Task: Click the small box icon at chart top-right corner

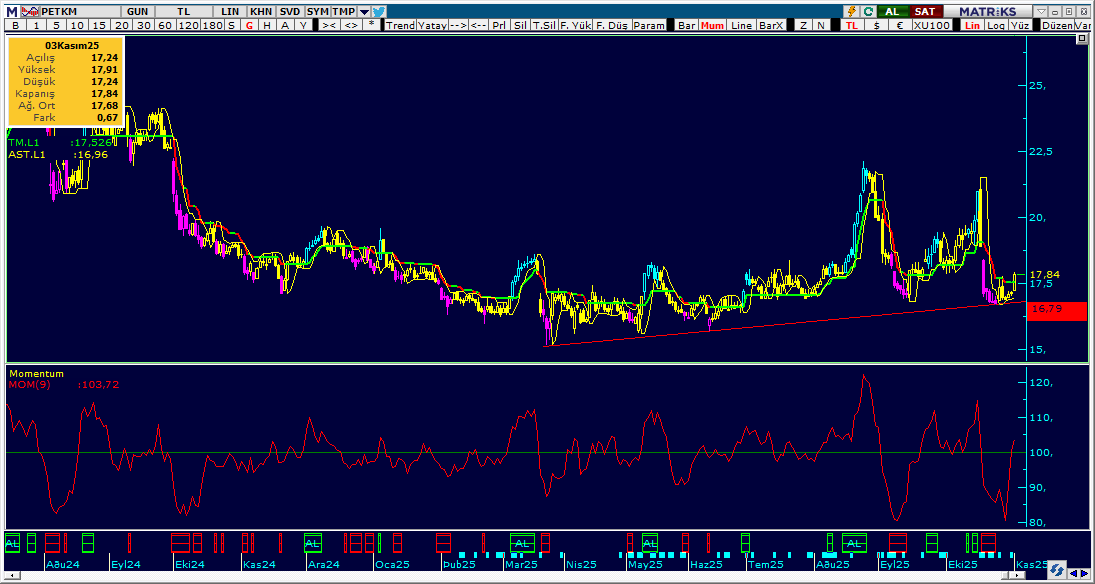Action: click(1082, 40)
